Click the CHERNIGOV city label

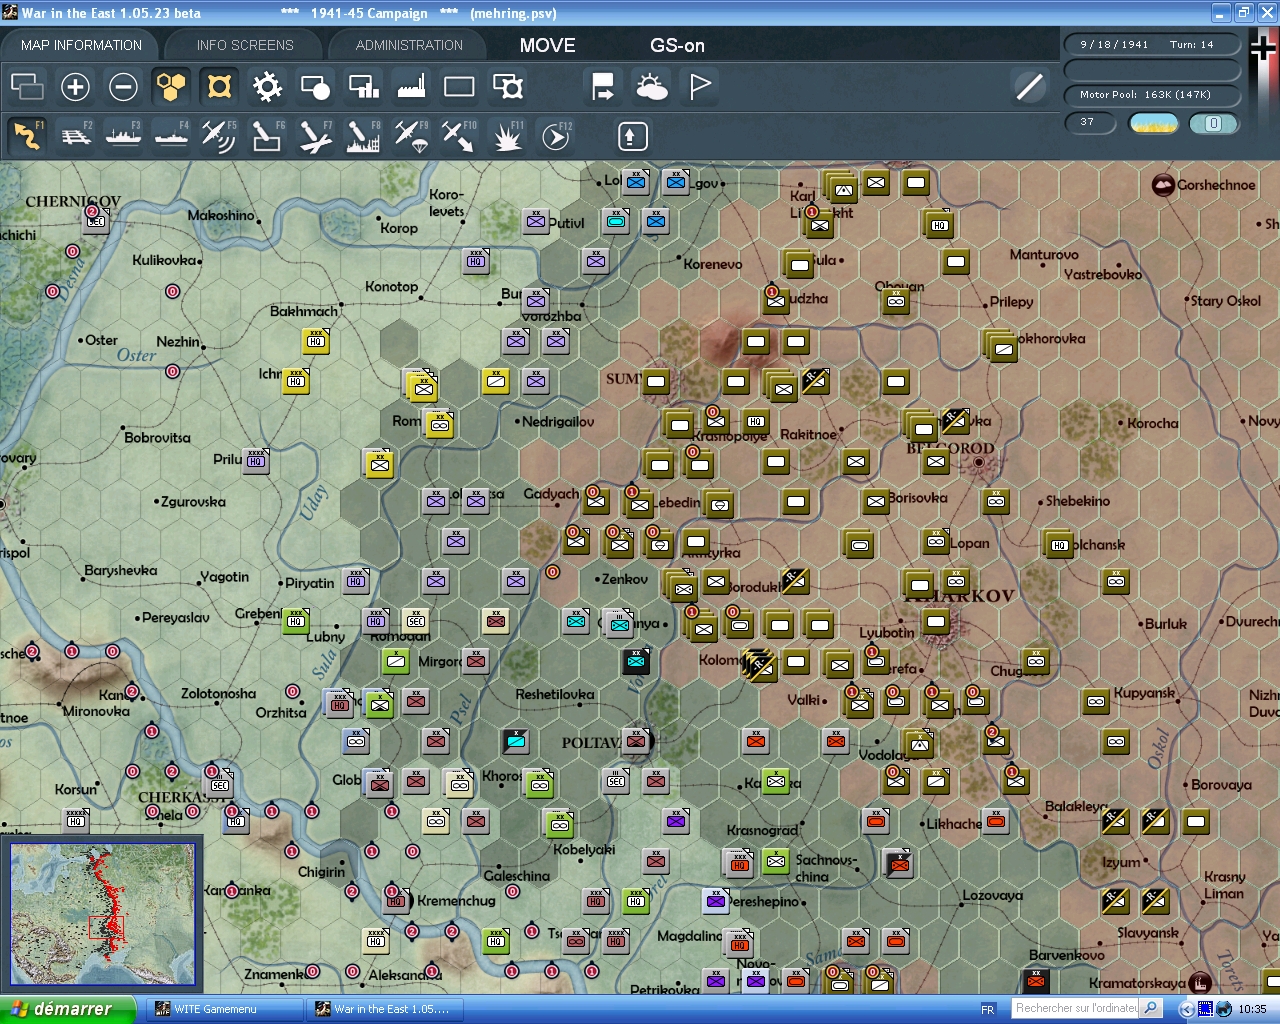(73, 201)
